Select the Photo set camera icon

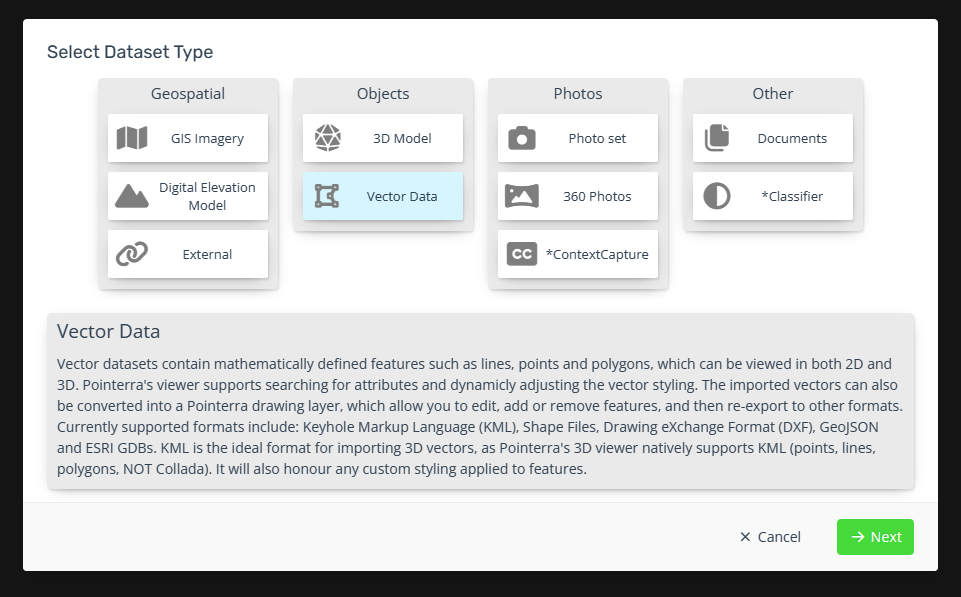click(x=522, y=138)
